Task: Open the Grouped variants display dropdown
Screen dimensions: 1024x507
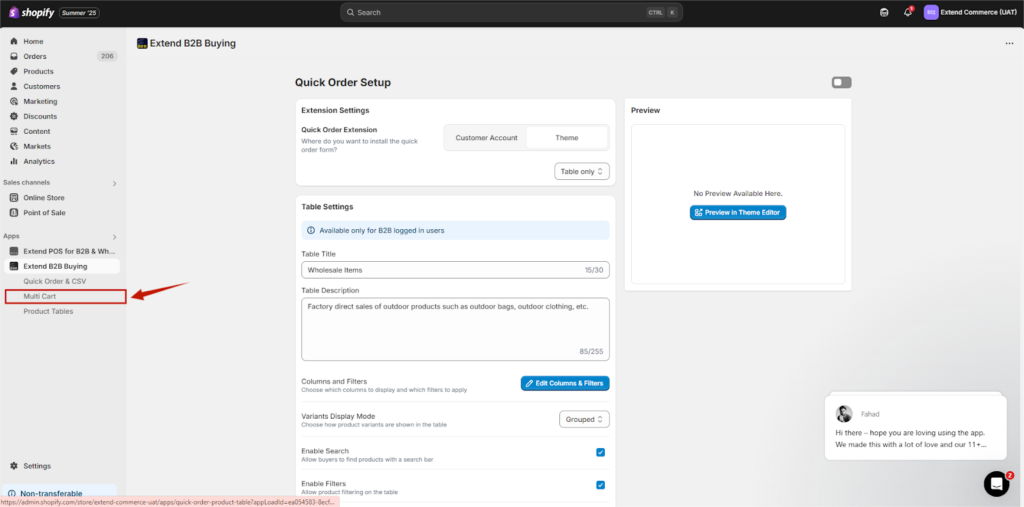Action: (584, 419)
